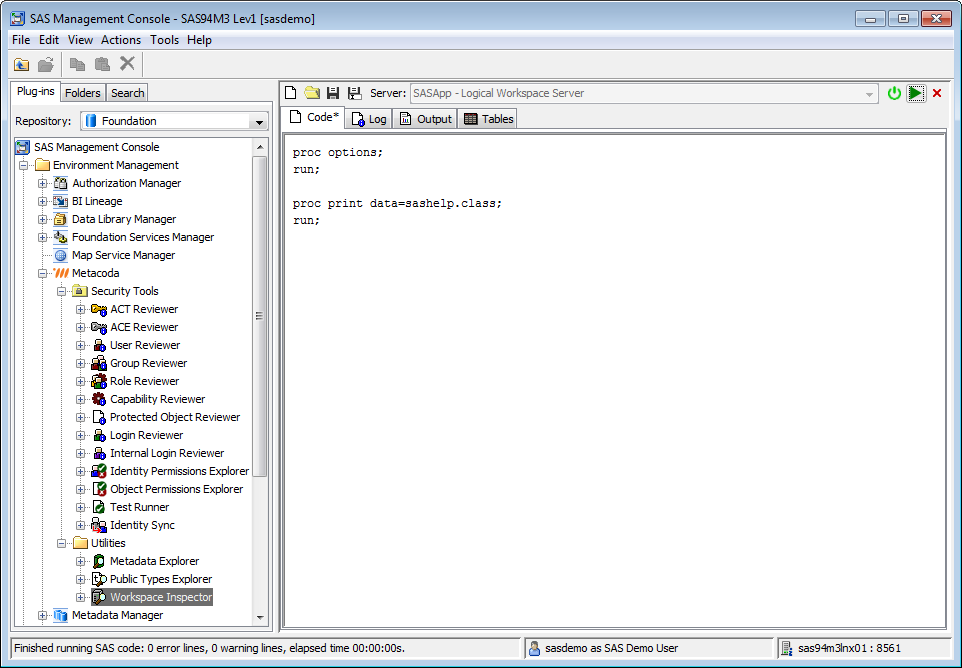Click the BI Lineage icon
This screenshot has width=962, height=668.
click(x=60, y=201)
